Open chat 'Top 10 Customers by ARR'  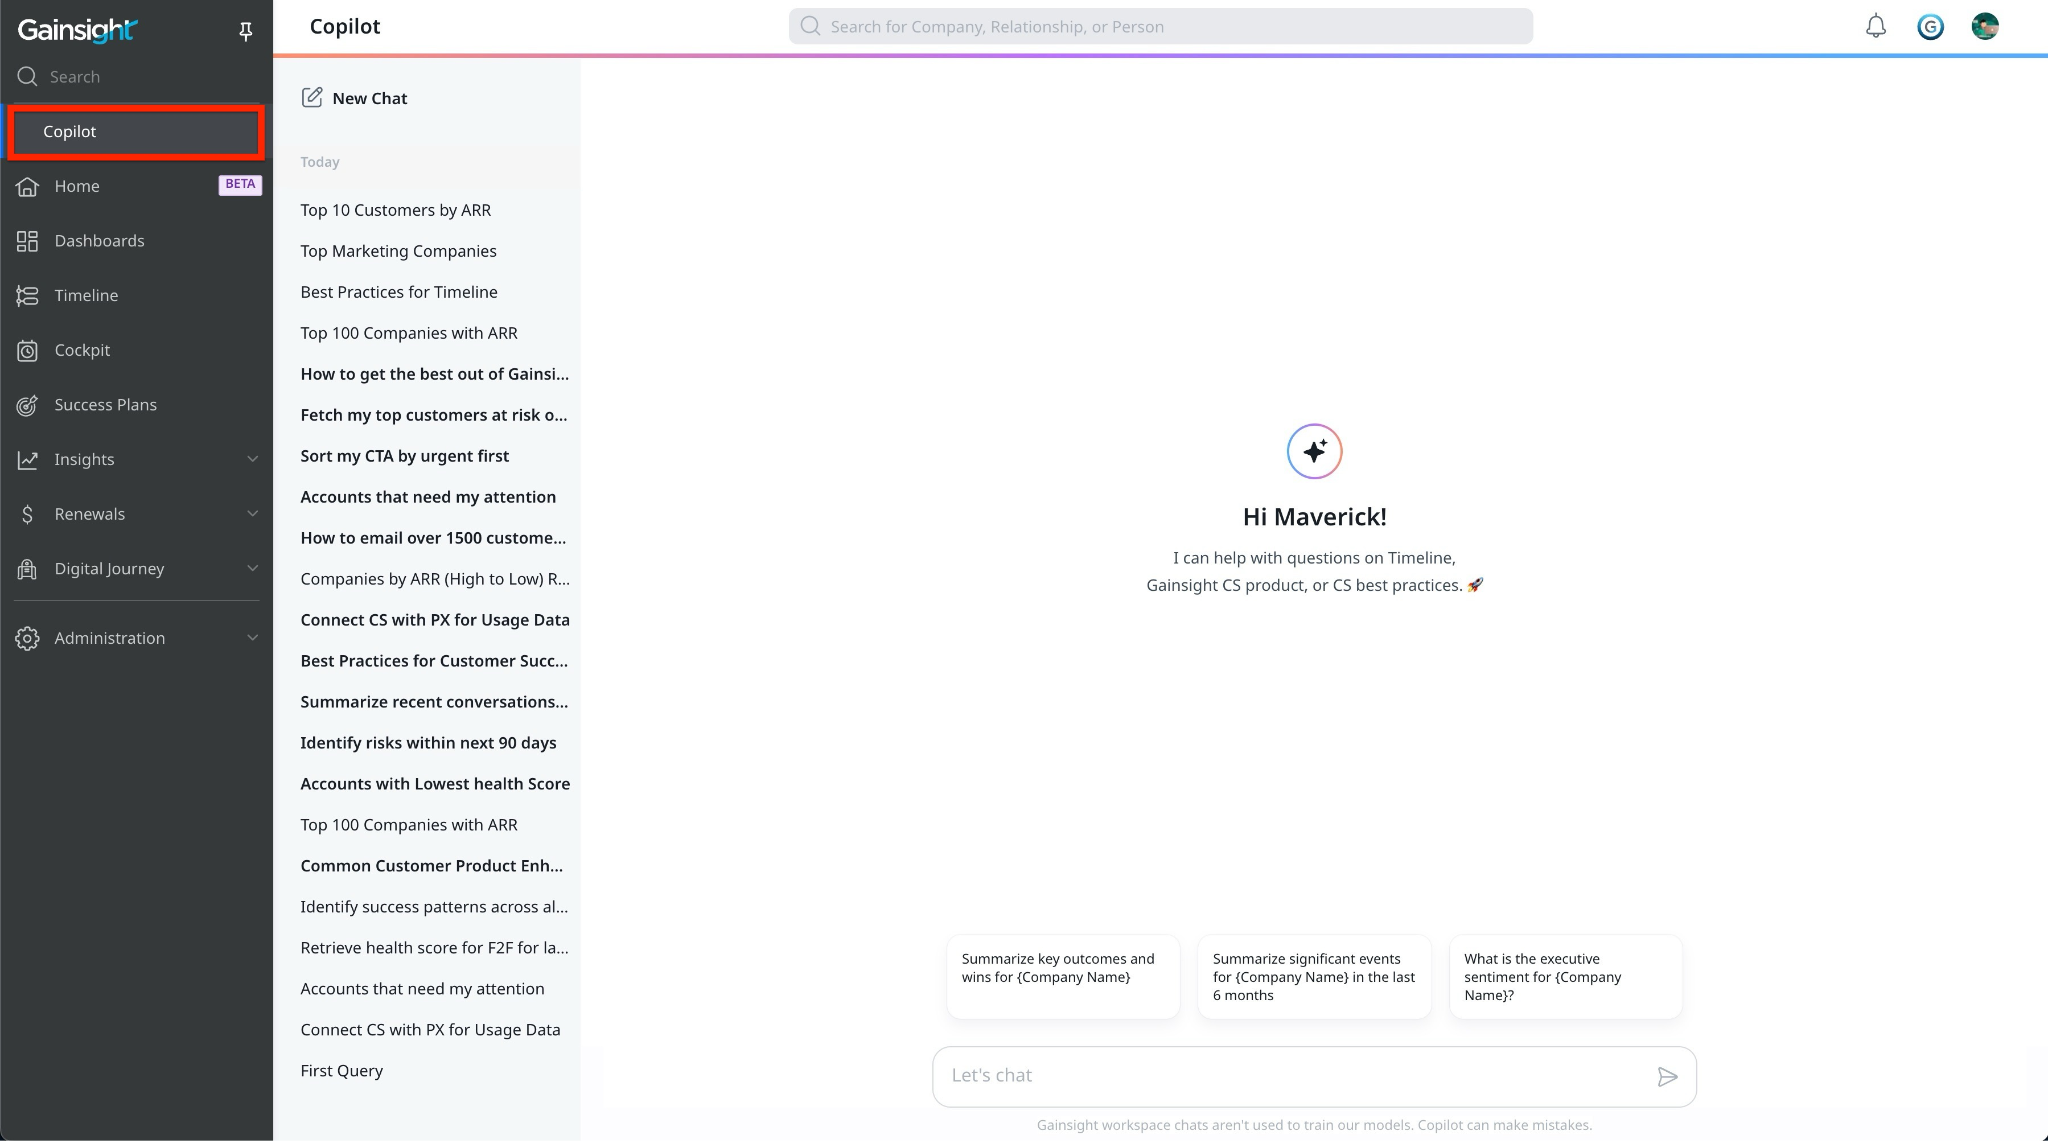pos(396,210)
